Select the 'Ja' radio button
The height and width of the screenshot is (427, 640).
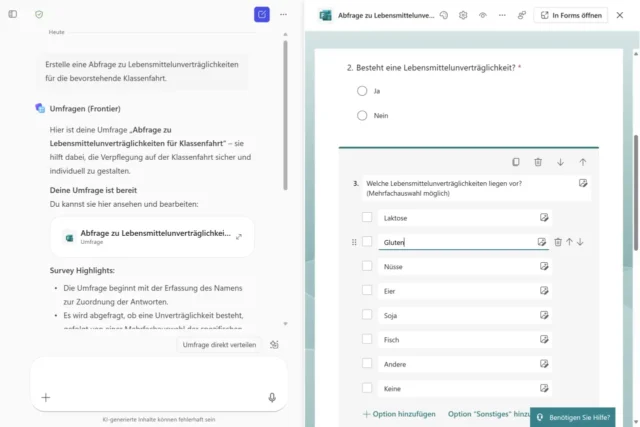(362, 90)
